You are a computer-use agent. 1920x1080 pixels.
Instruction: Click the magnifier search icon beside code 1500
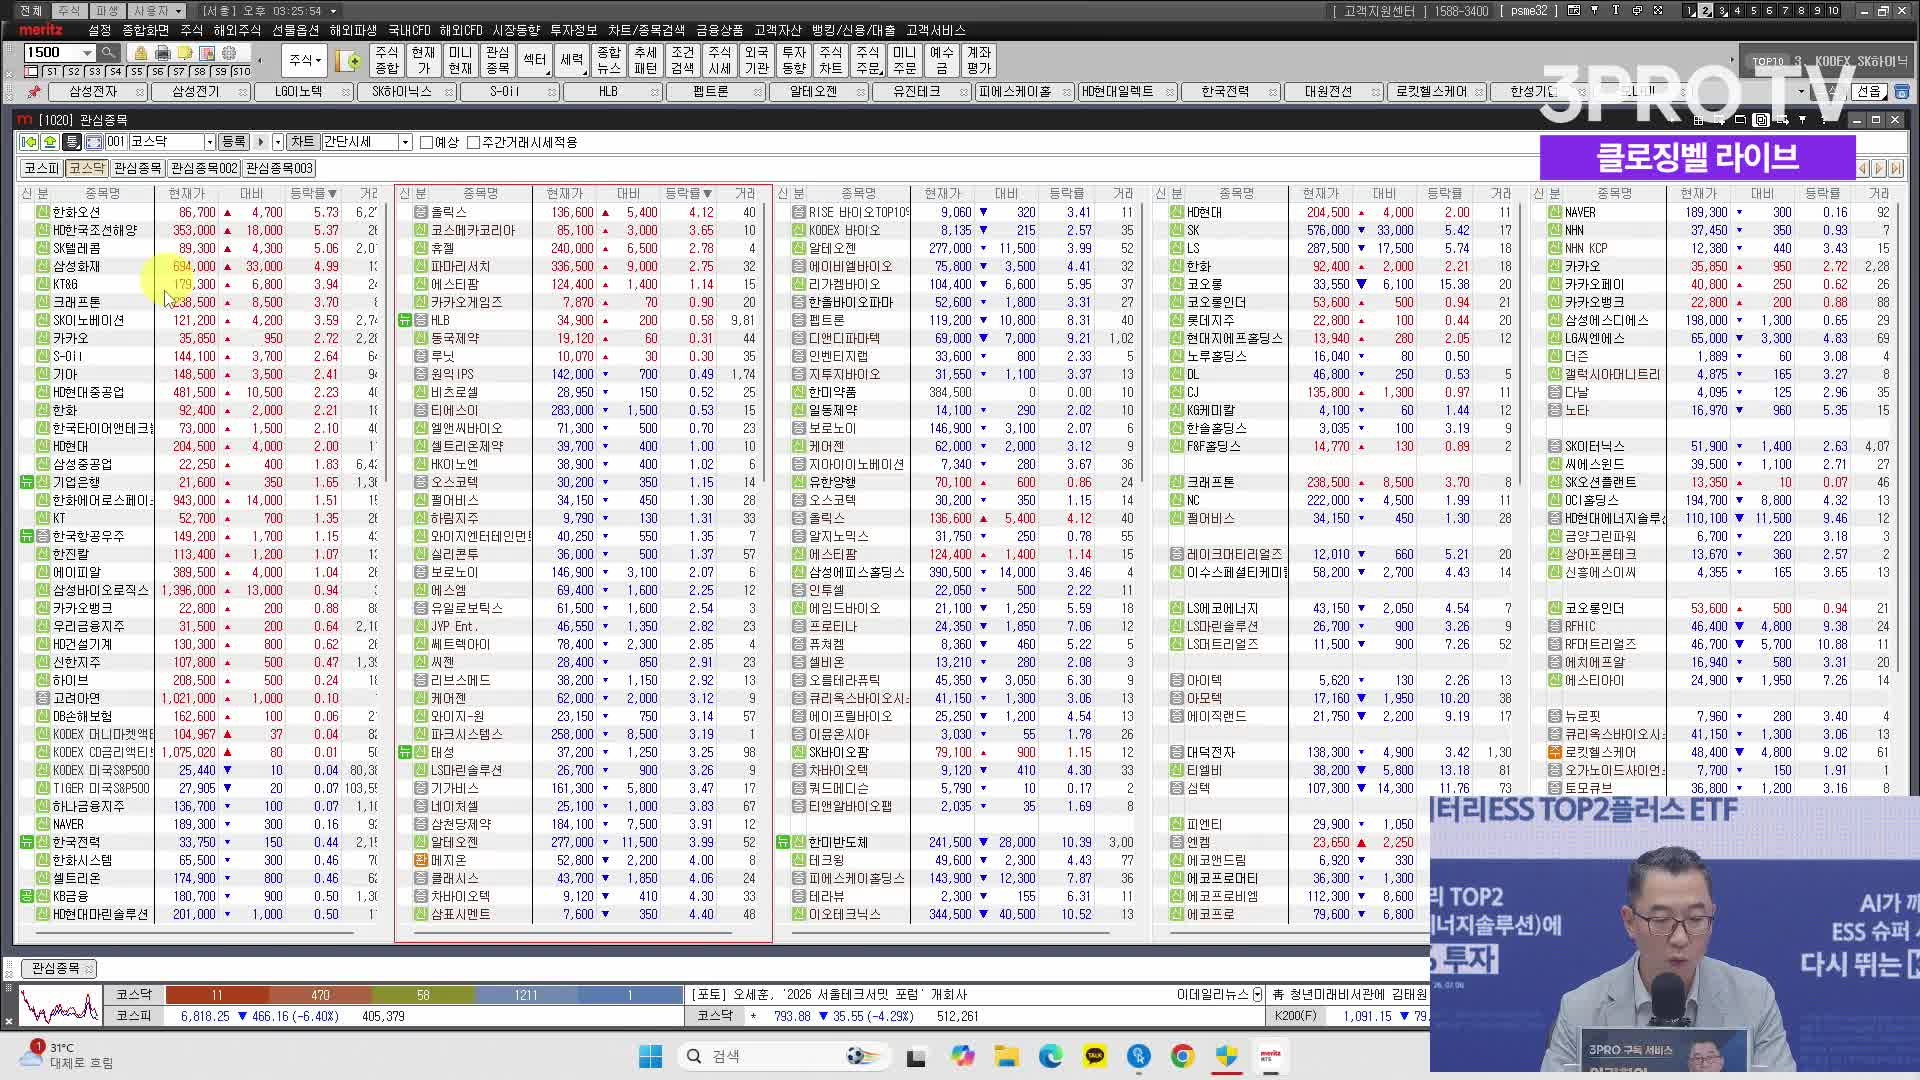coord(108,53)
